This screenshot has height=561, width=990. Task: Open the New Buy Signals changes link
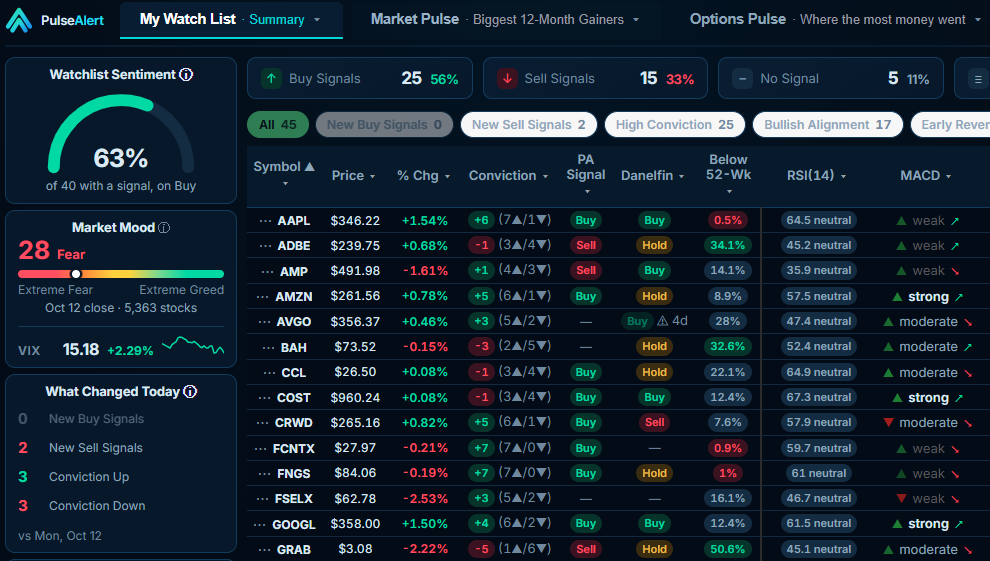[97, 419]
